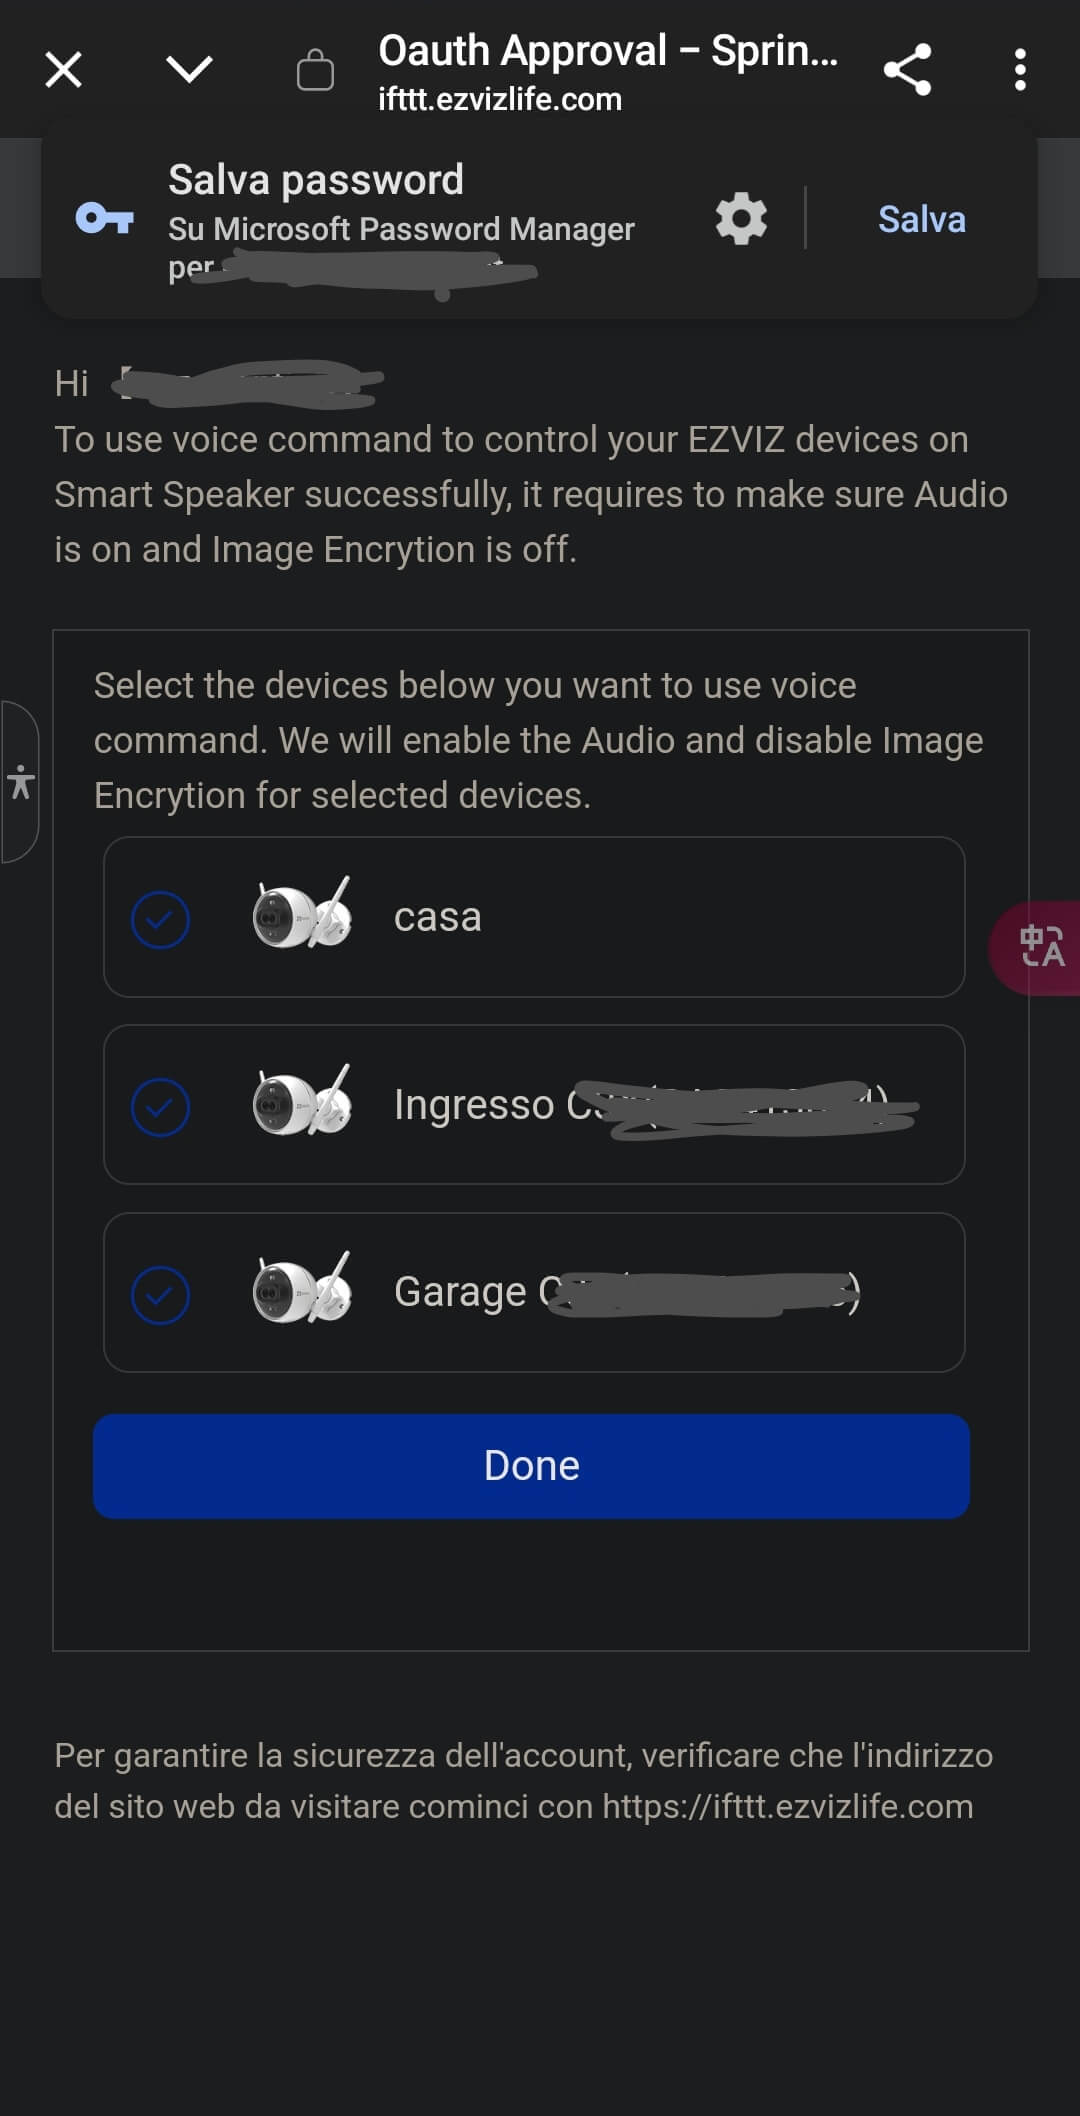Tap the Ingresso camera thumbnail

pos(302,1101)
